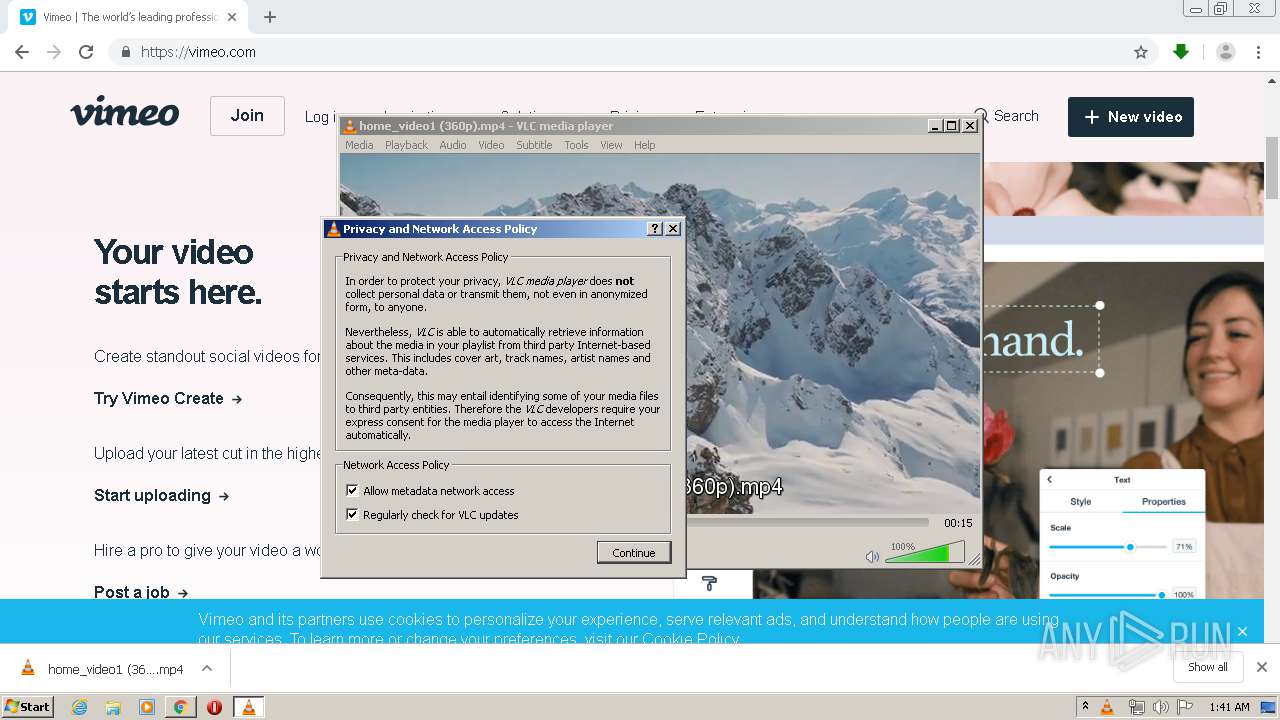This screenshot has width=1280, height=720.
Task: Dismiss the cookie banner with X
Action: tap(1242, 631)
